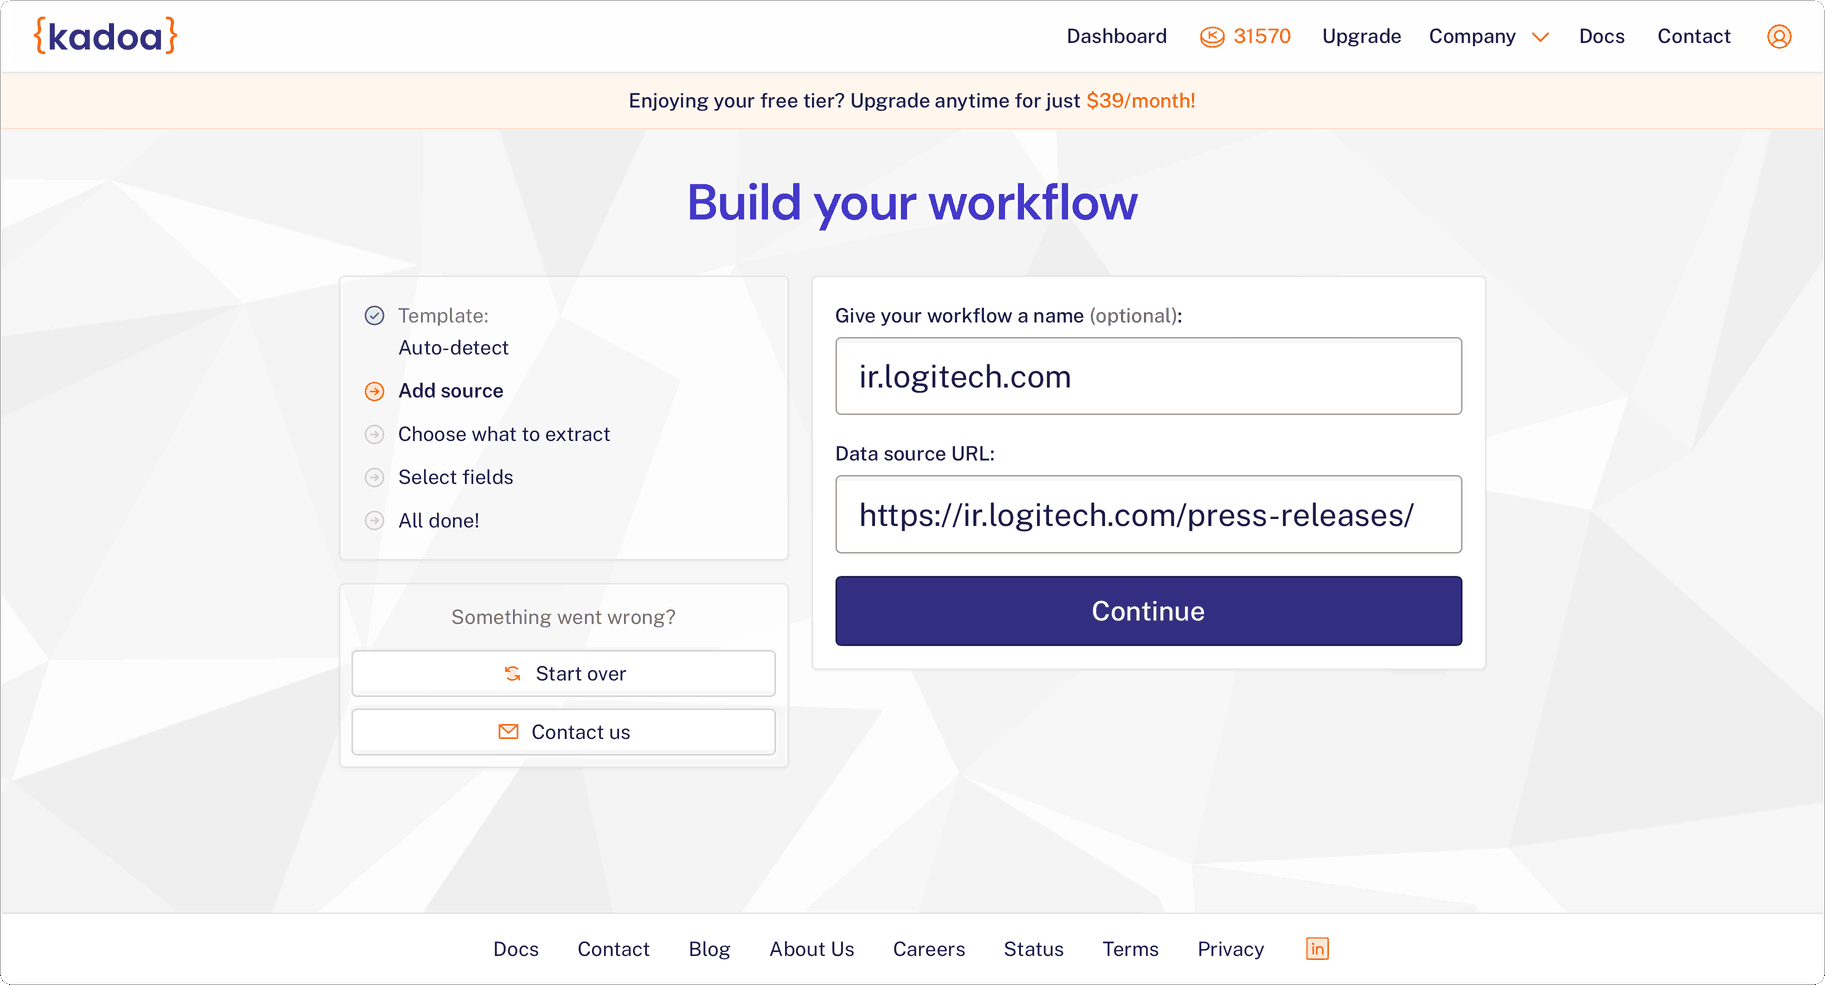The width and height of the screenshot is (1825, 985).
Task: Open the Dashboard menu item
Action: [x=1116, y=37]
